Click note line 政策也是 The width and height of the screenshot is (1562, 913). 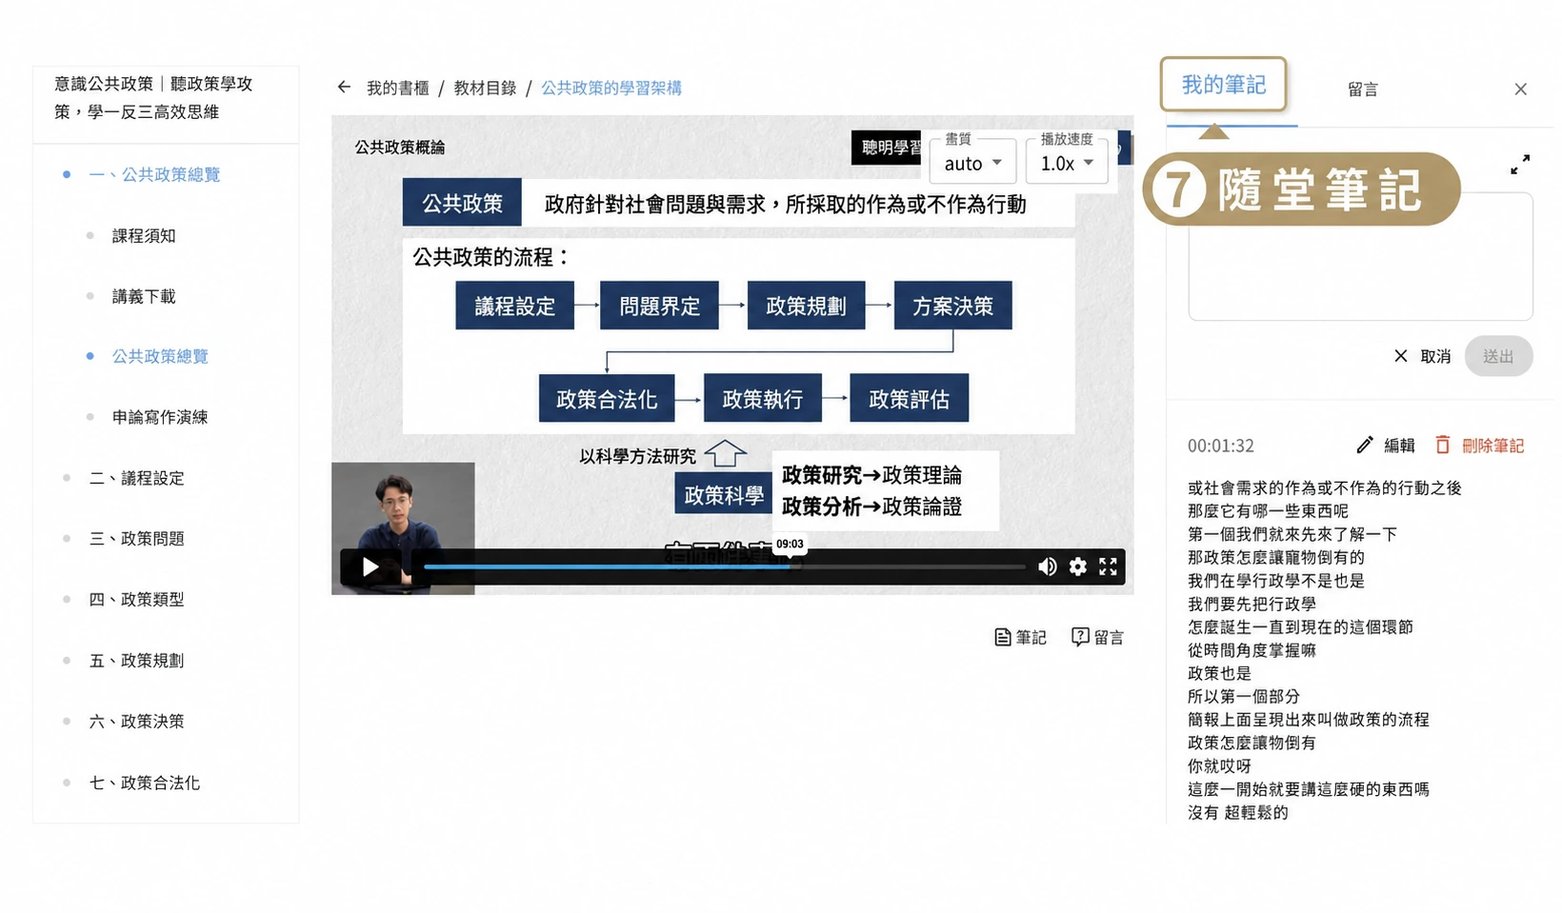[x=1219, y=673]
